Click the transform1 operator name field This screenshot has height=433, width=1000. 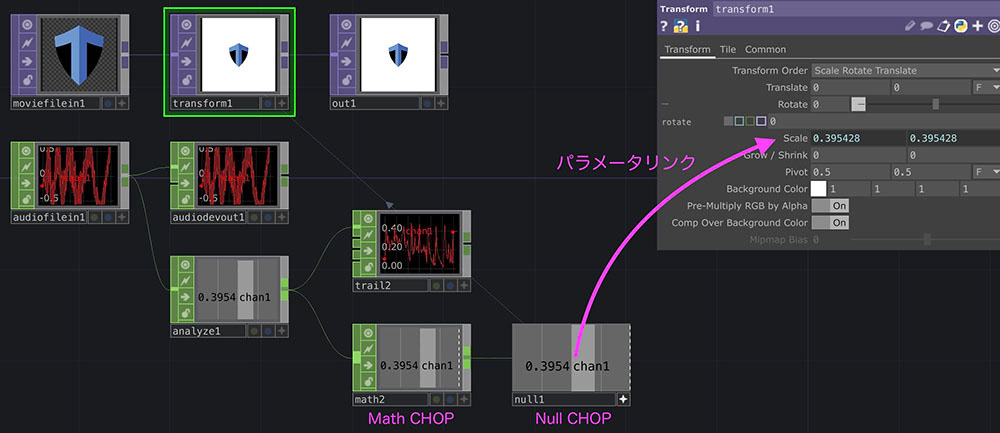(x=856, y=9)
